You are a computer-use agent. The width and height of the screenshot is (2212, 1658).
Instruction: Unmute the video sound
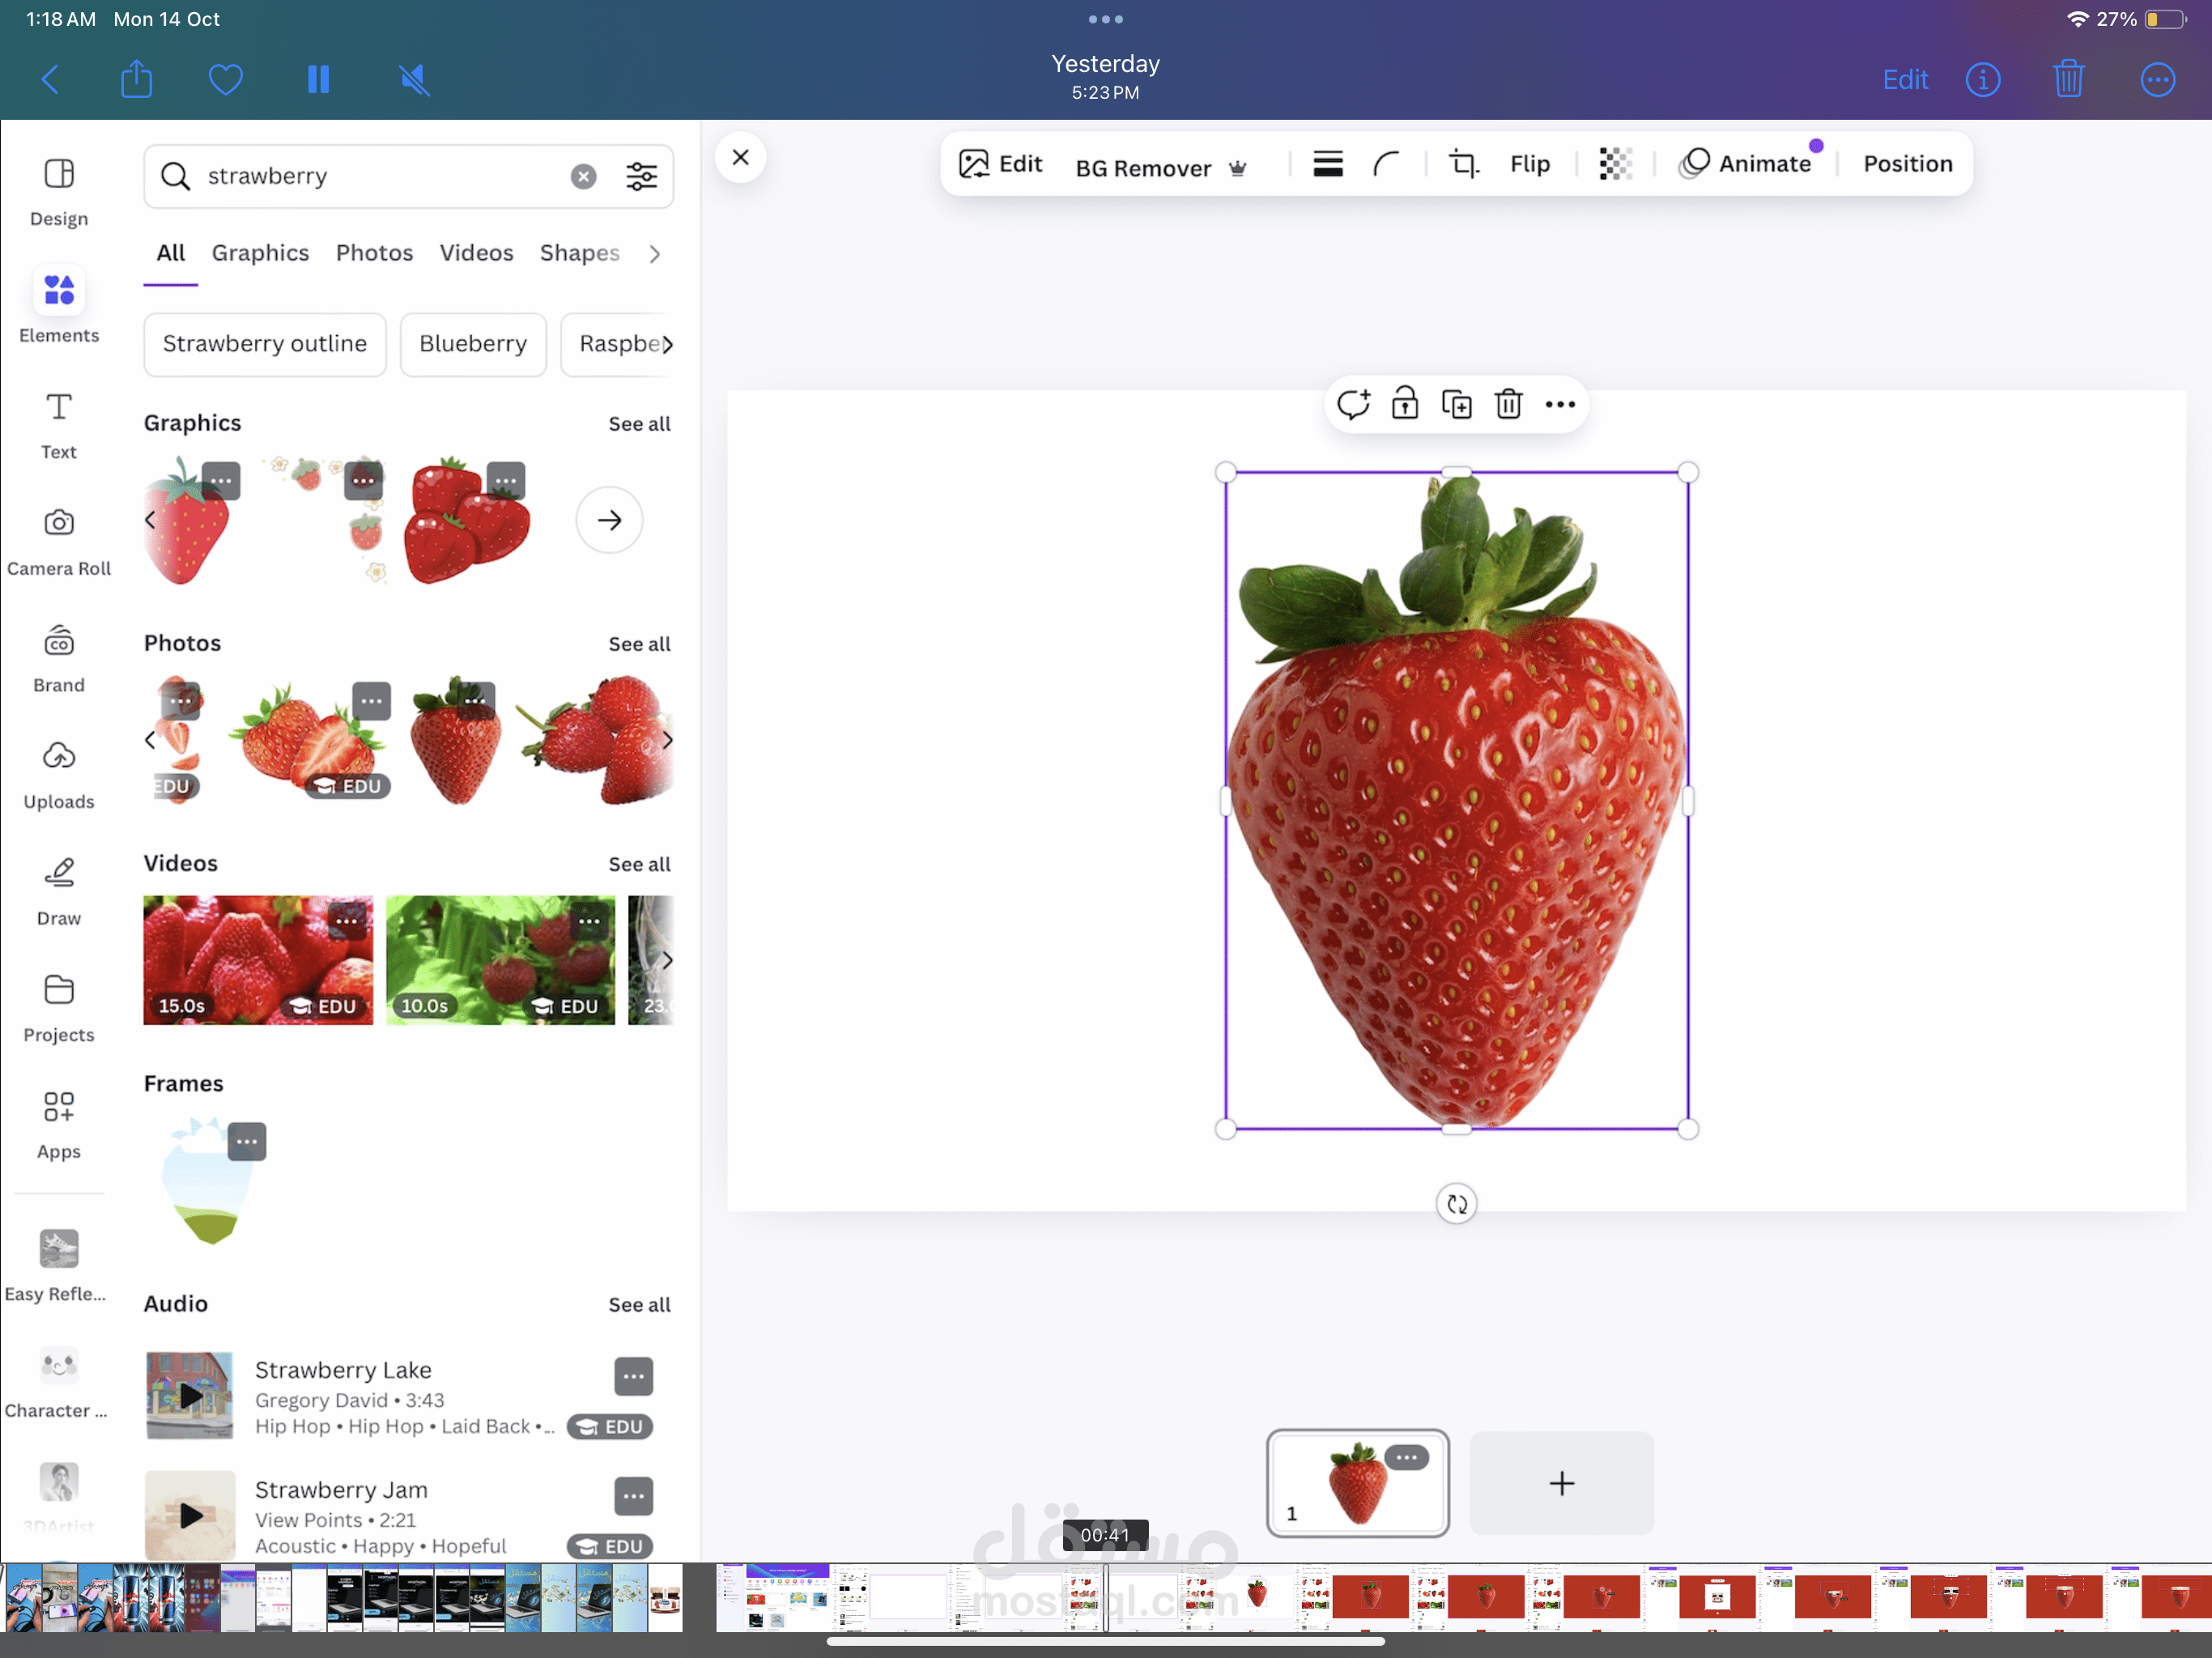(414, 79)
